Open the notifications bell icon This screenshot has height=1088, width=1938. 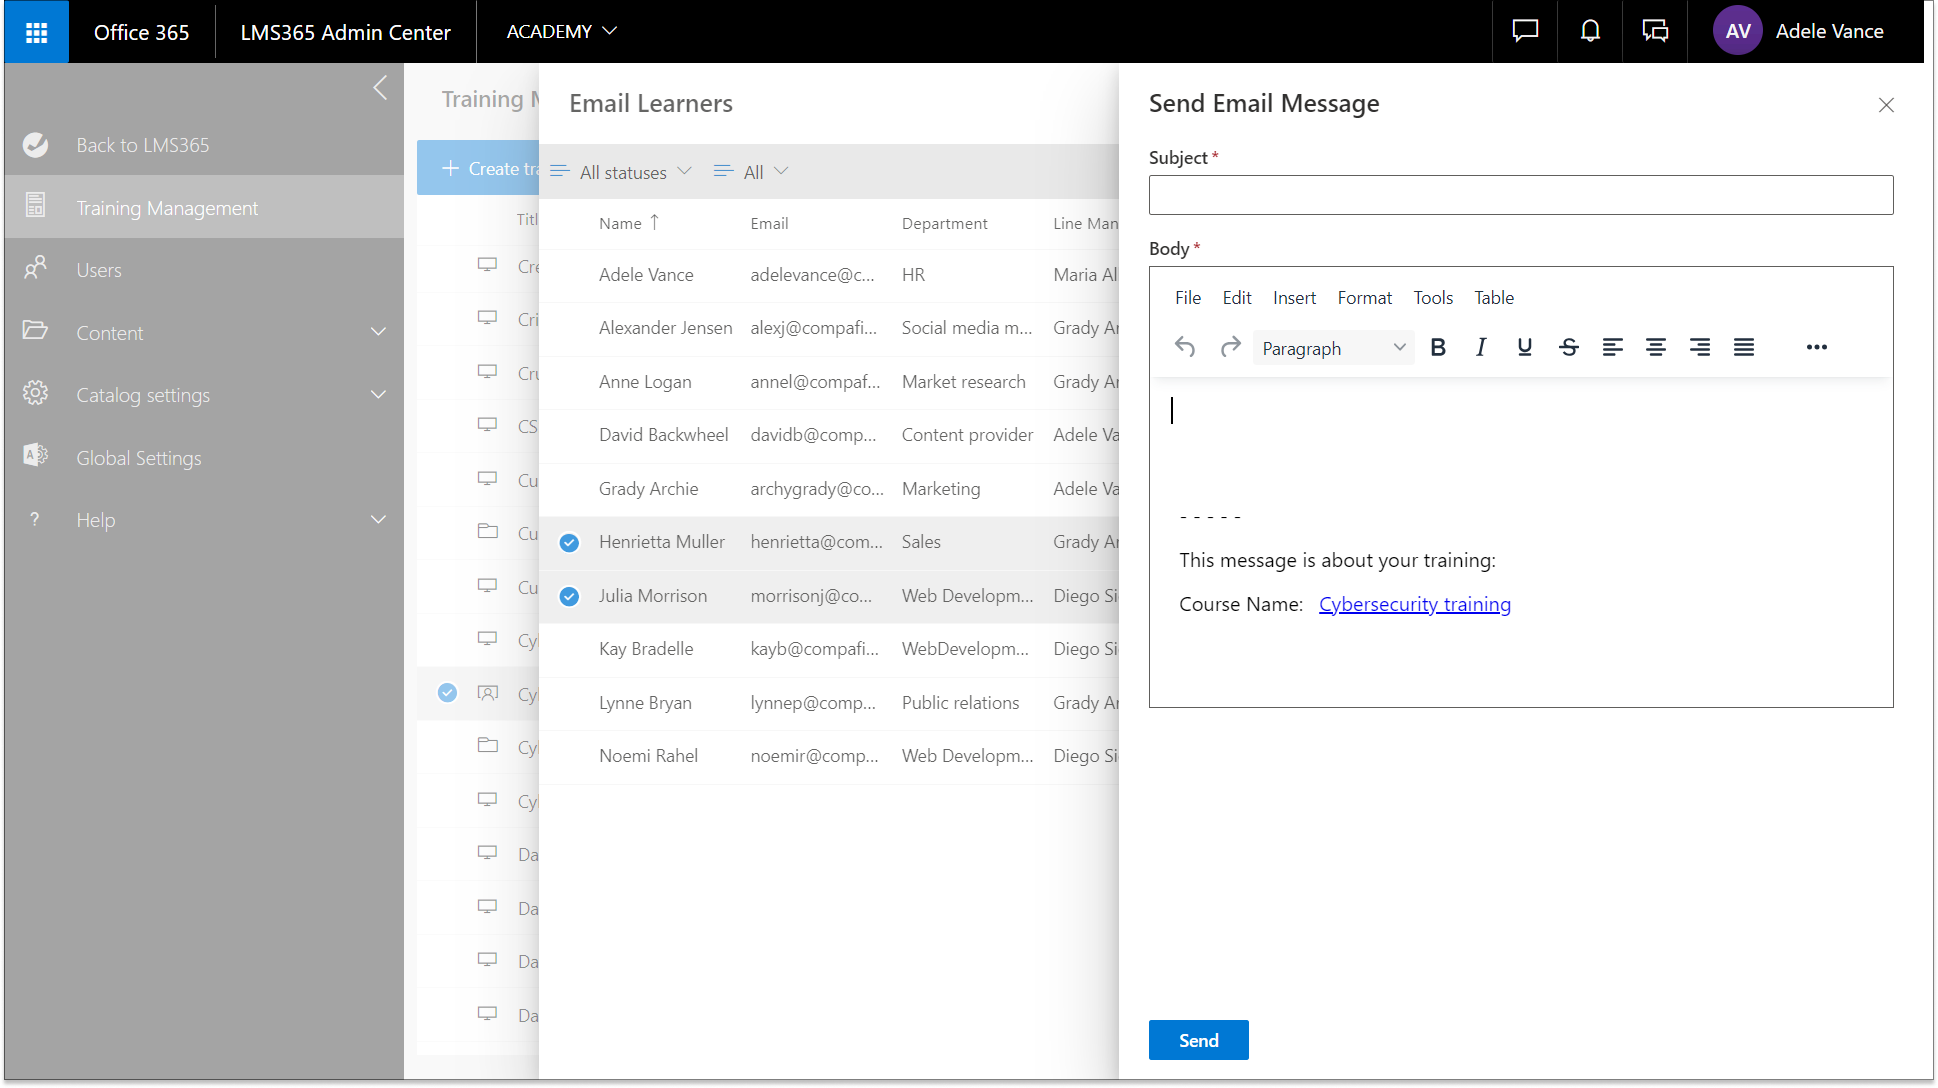(x=1589, y=31)
